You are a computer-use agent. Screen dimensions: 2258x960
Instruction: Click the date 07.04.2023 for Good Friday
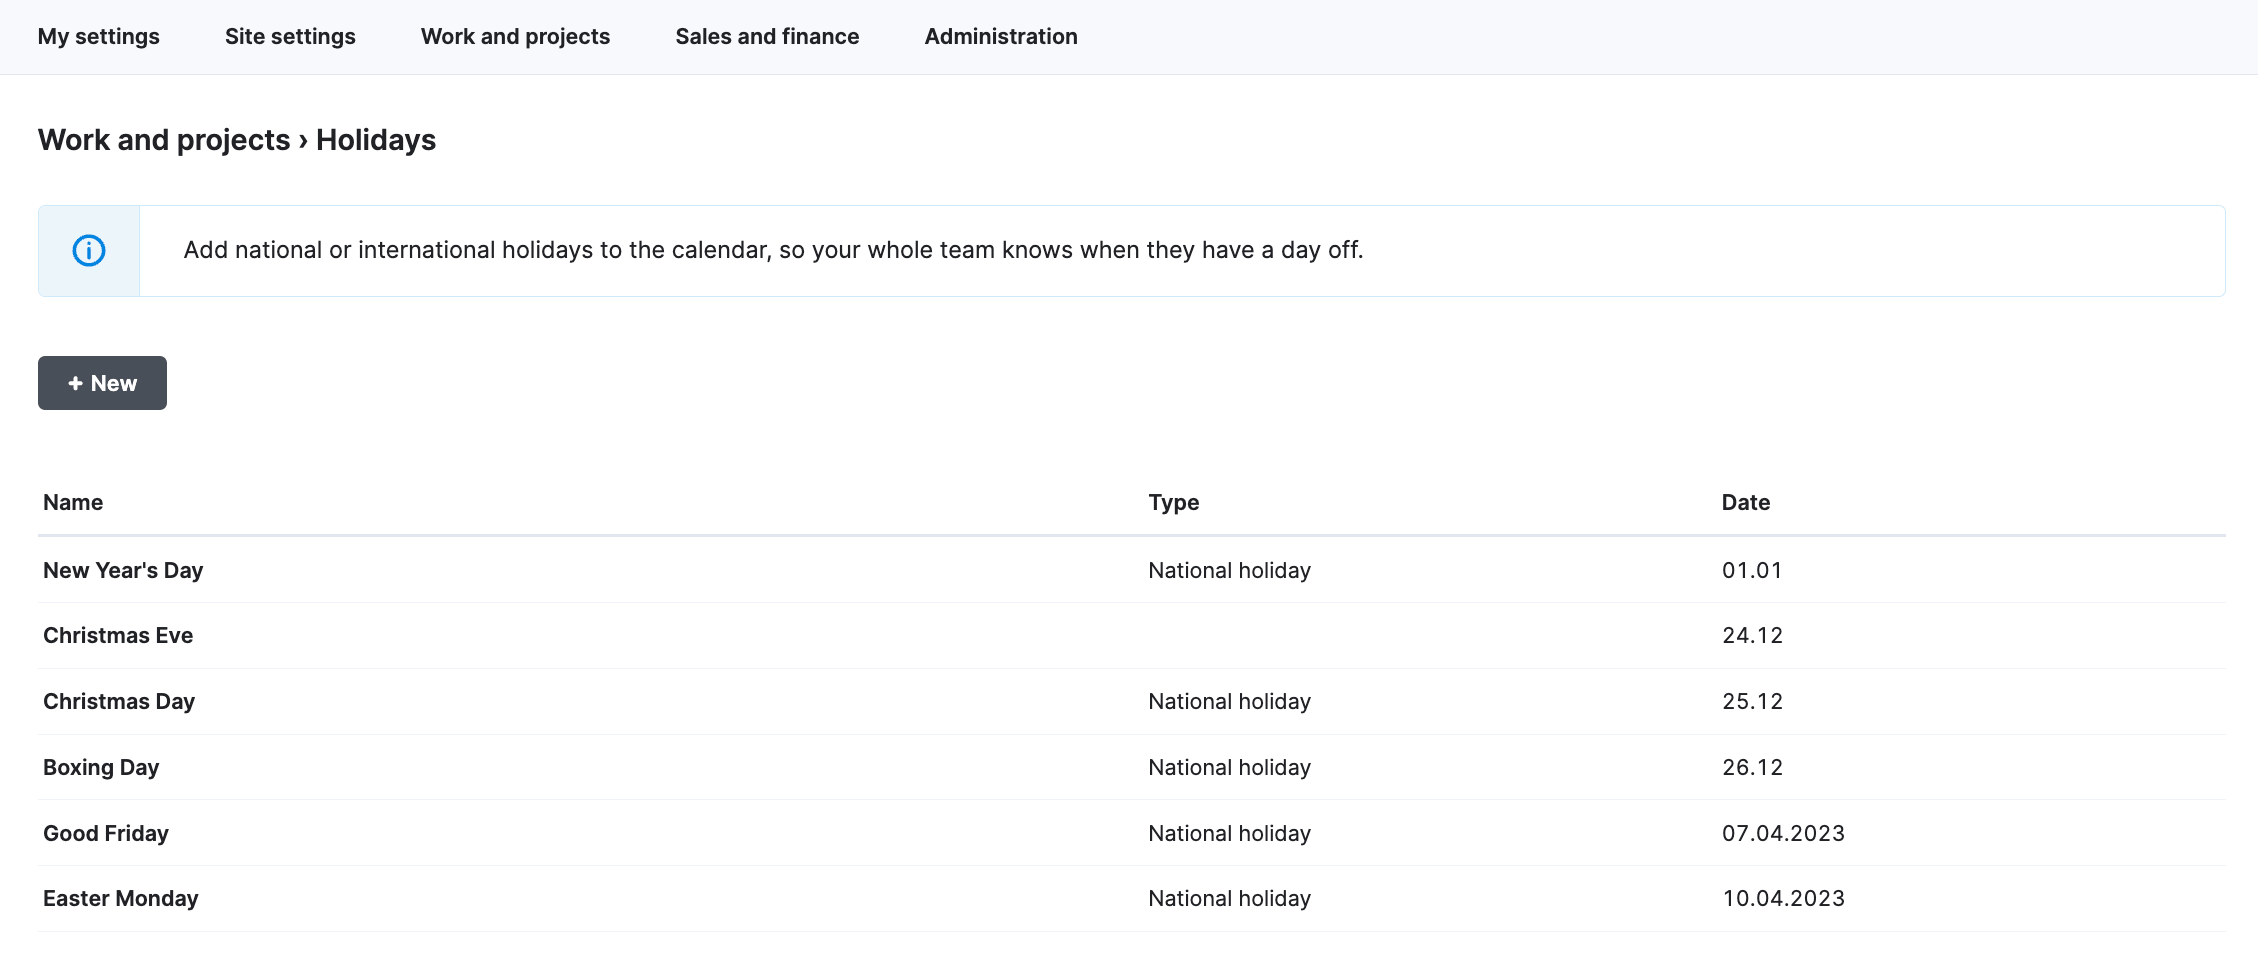tap(1783, 832)
